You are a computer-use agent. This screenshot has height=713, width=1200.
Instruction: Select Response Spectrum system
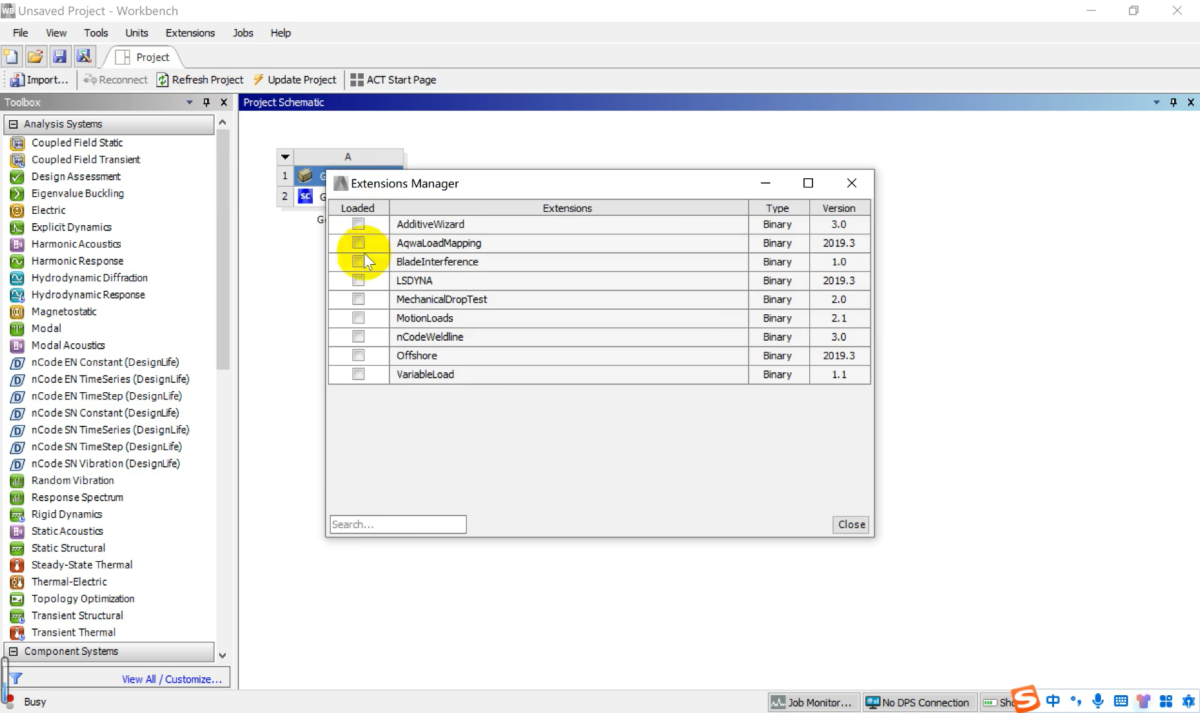[x=77, y=497]
